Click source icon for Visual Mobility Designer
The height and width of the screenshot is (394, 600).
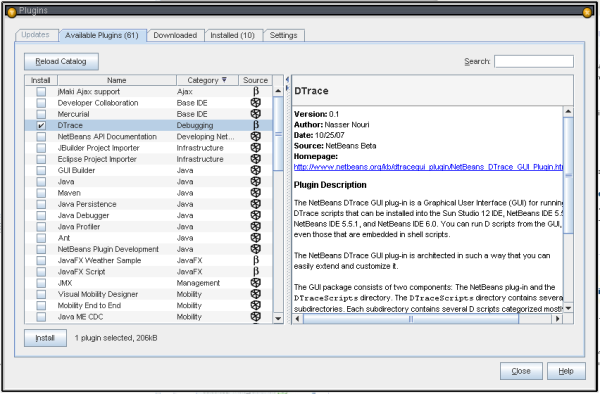pyautogui.click(x=256, y=294)
